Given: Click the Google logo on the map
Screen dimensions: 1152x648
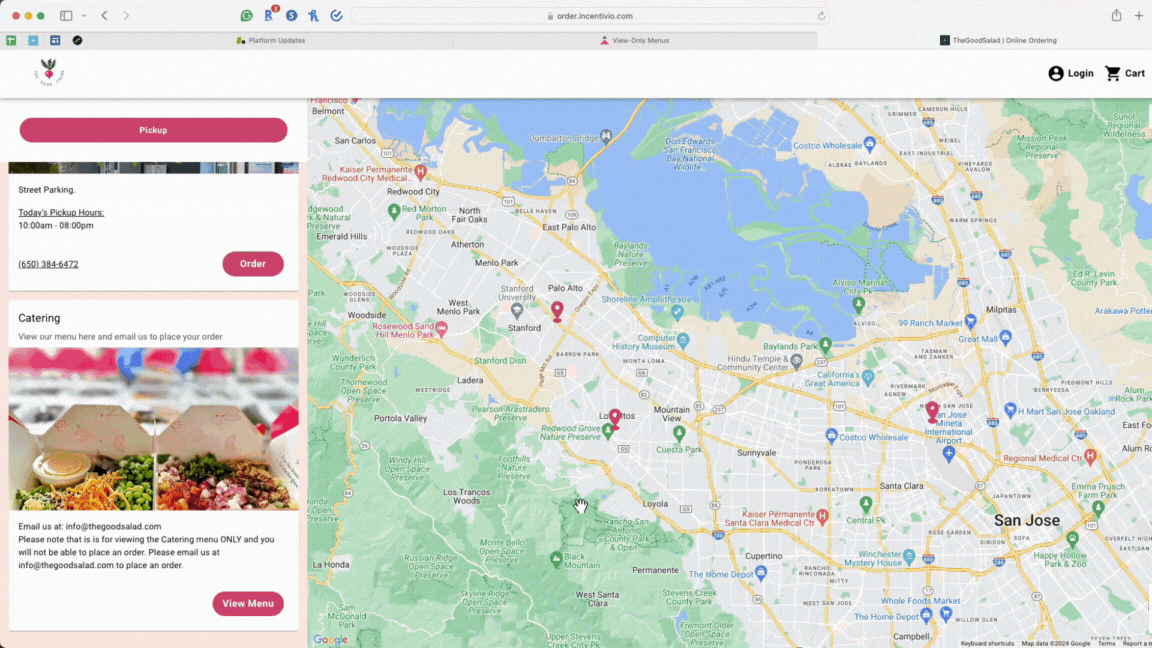Looking at the screenshot, I should (331, 640).
